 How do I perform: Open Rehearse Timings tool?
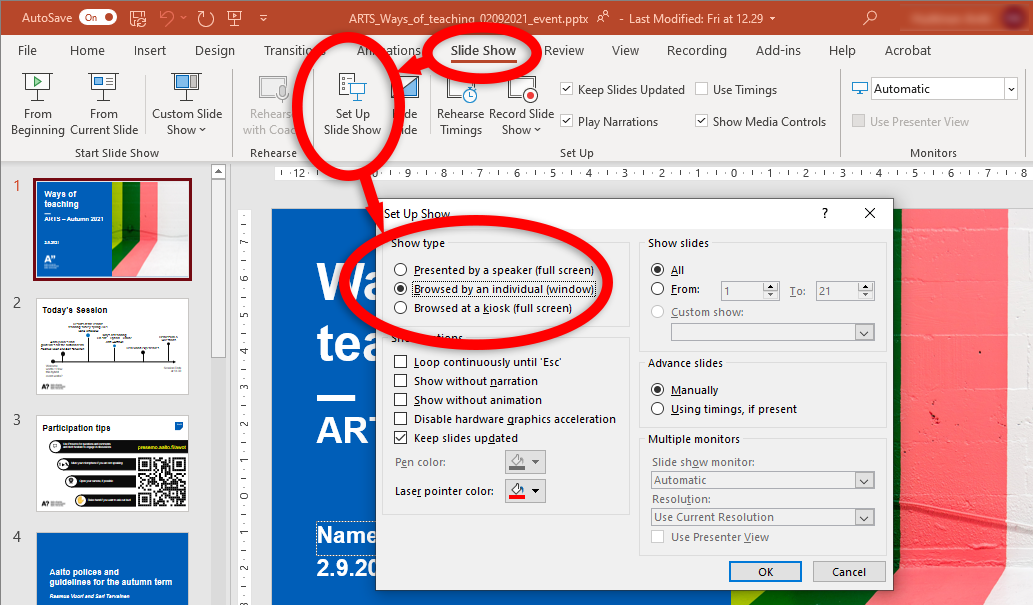(x=460, y=104)
